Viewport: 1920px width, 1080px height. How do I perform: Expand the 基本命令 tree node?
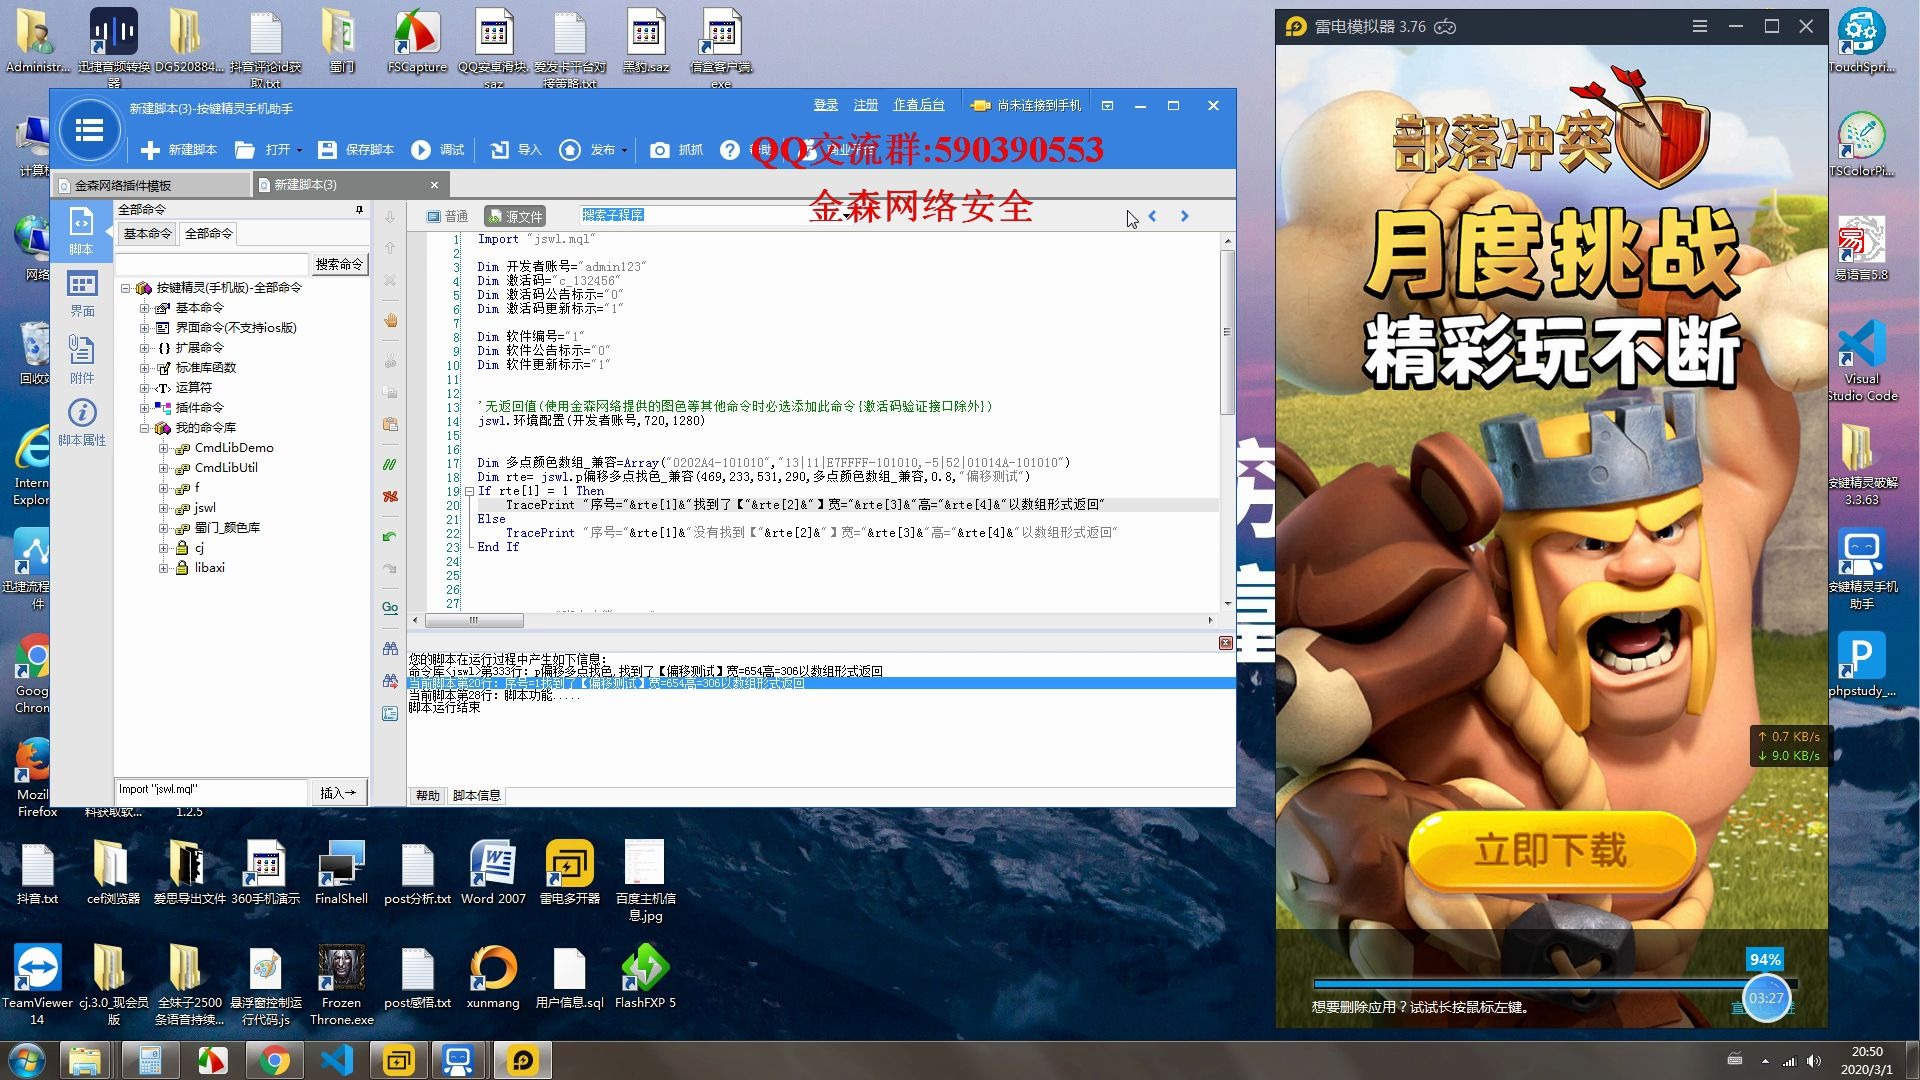(145, 308)
